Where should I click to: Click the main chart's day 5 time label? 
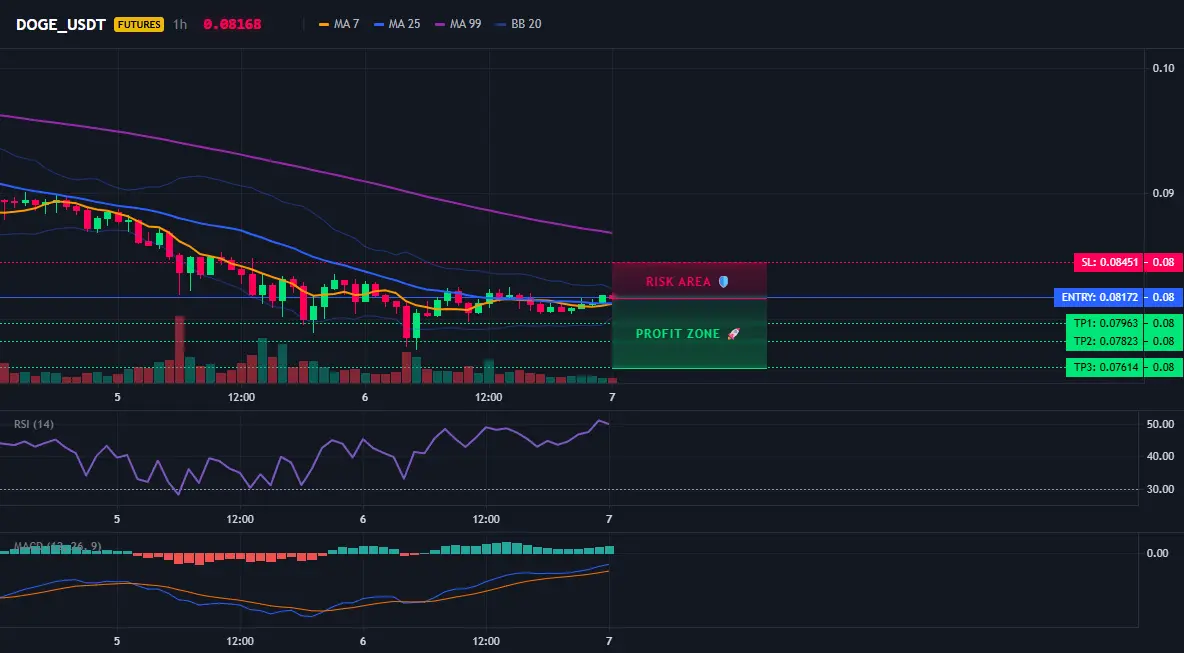pos(117,397)
